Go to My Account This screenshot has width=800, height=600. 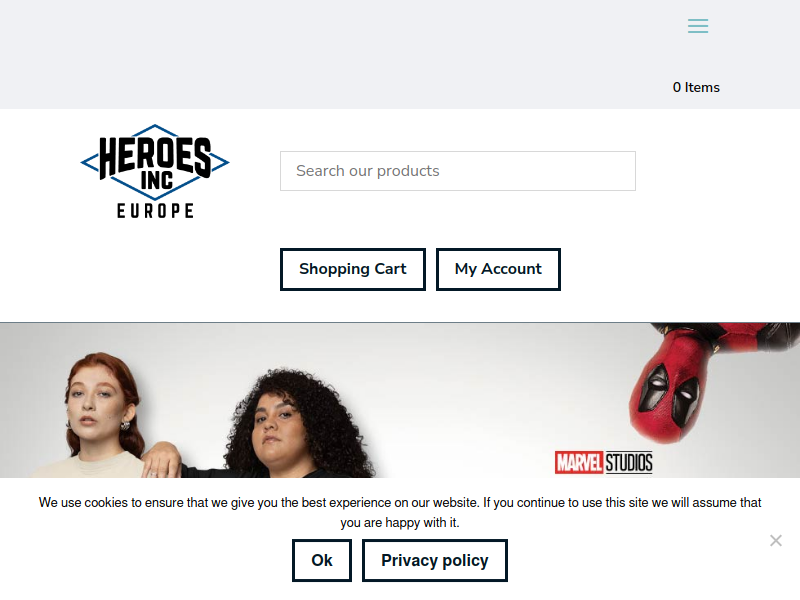pos(498,269)
